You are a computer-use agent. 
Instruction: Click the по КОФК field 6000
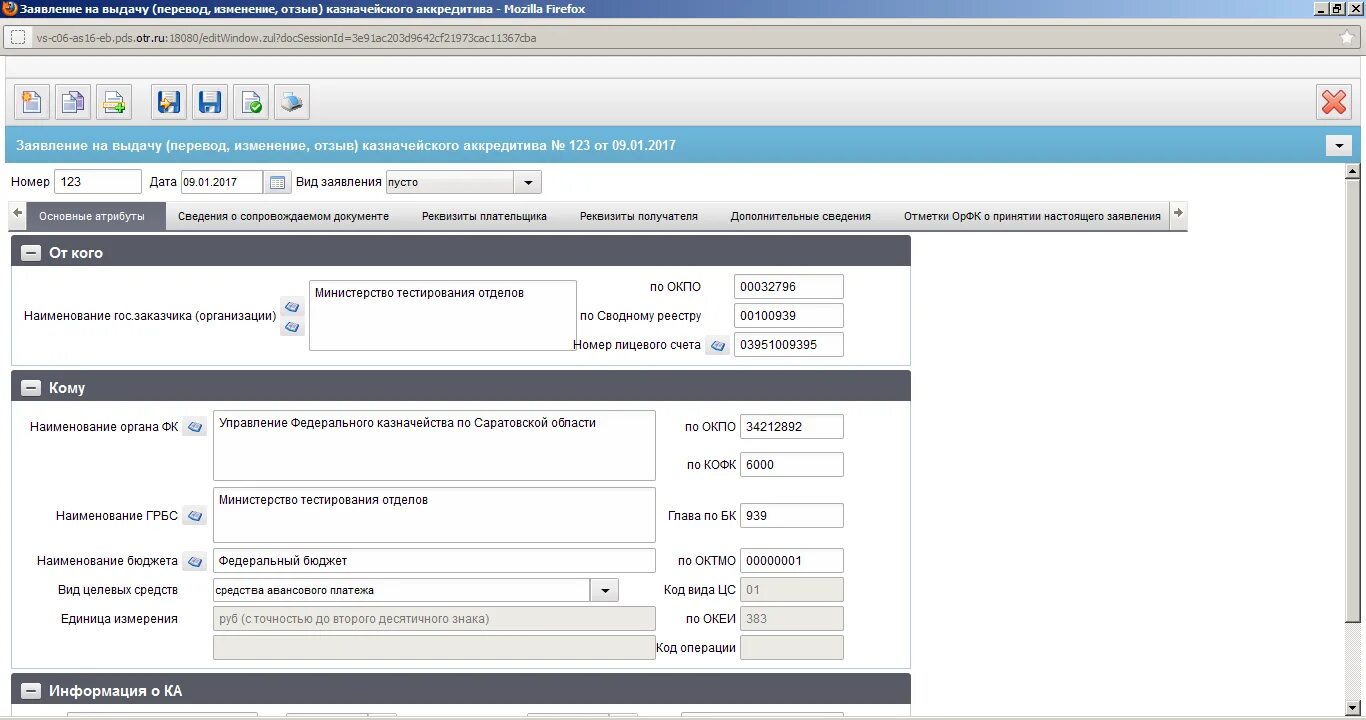point(792,465)
